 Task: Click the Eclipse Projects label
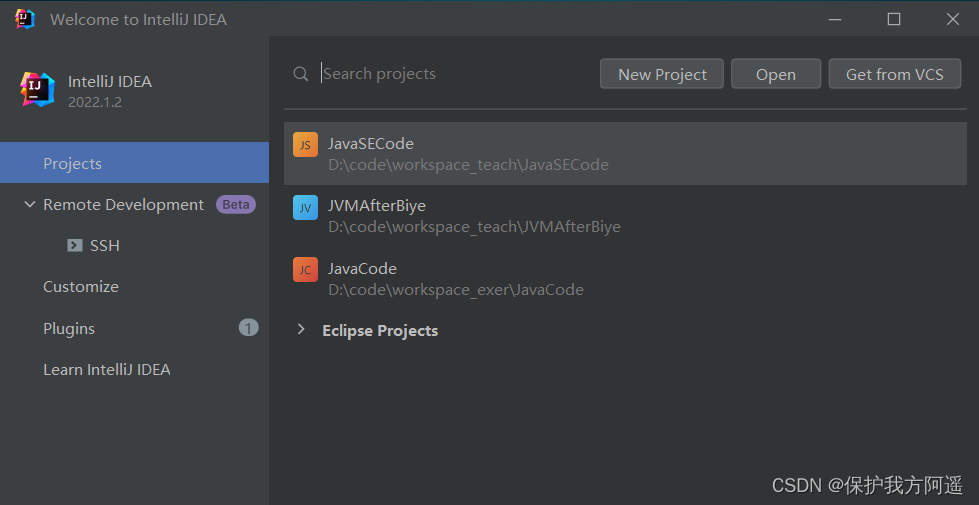380,330
